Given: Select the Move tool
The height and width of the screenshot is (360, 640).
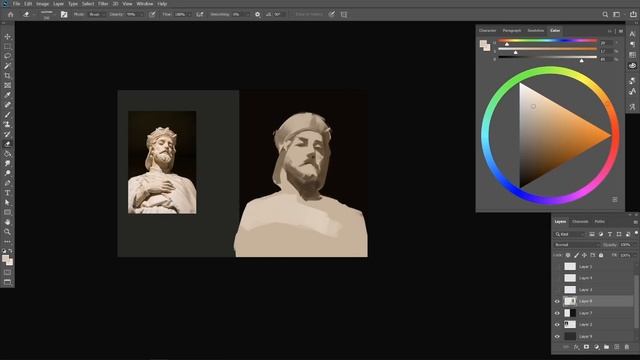Looking at the screenshot, I should (7, 37).
